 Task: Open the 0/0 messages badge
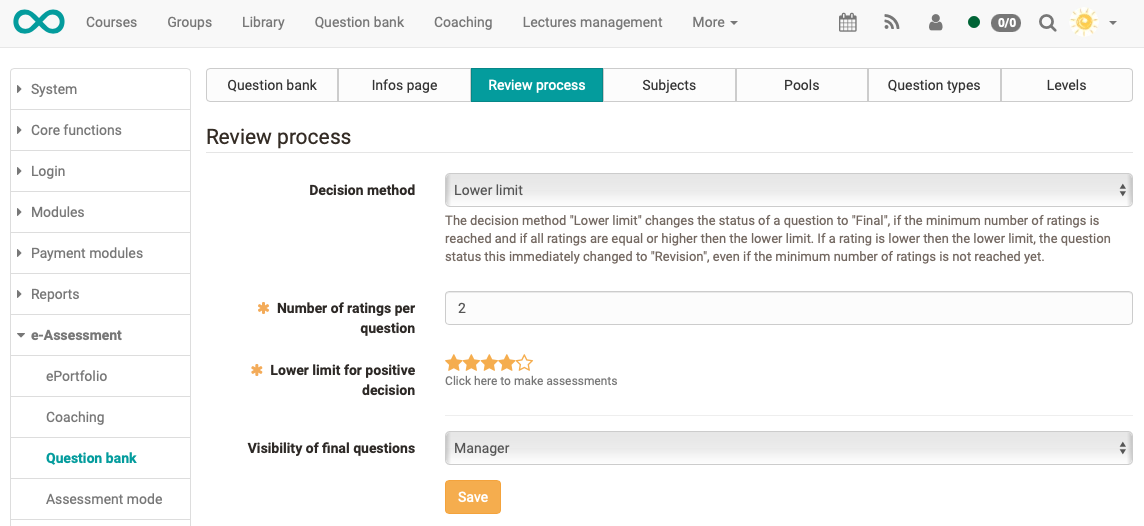[x=1005, y=23]
